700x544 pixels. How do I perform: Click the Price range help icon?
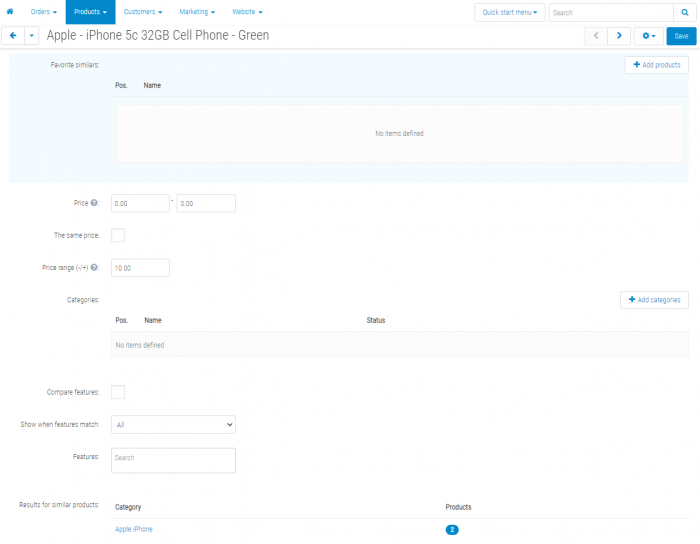pyautogui.click(x=94, y=267)
